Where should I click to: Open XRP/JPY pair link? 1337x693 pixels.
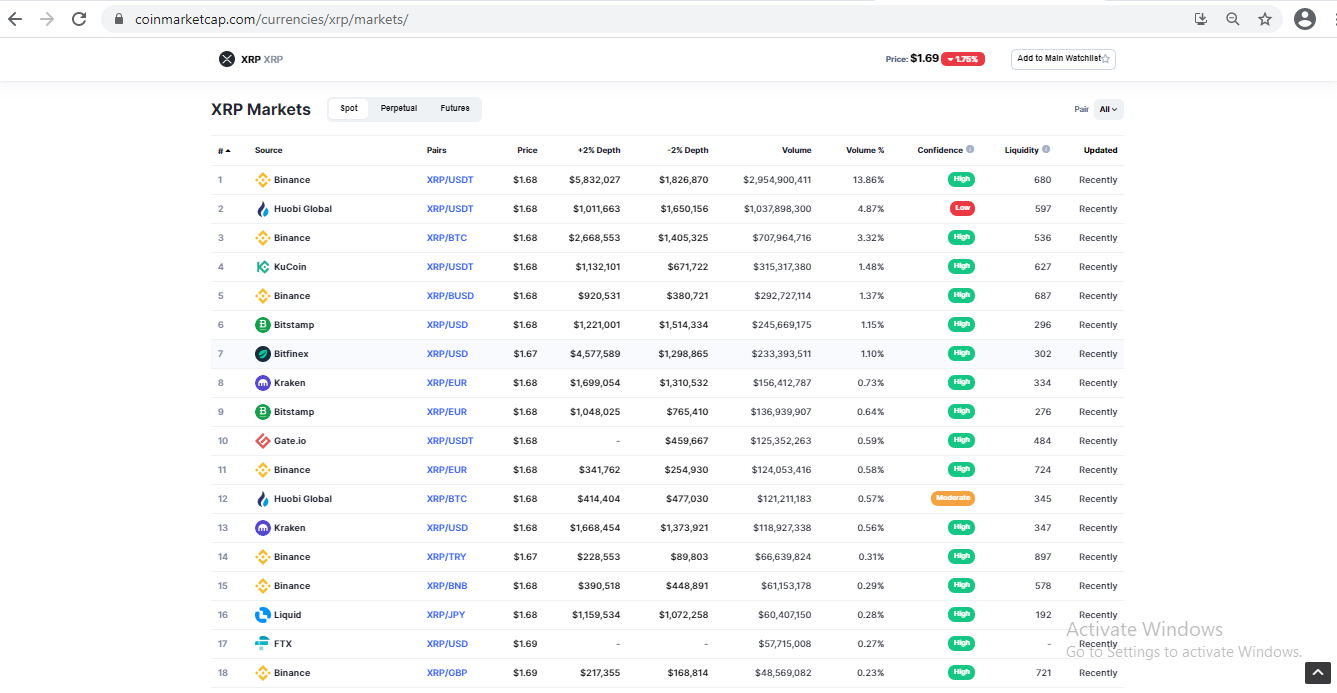(x=447, y=615)
